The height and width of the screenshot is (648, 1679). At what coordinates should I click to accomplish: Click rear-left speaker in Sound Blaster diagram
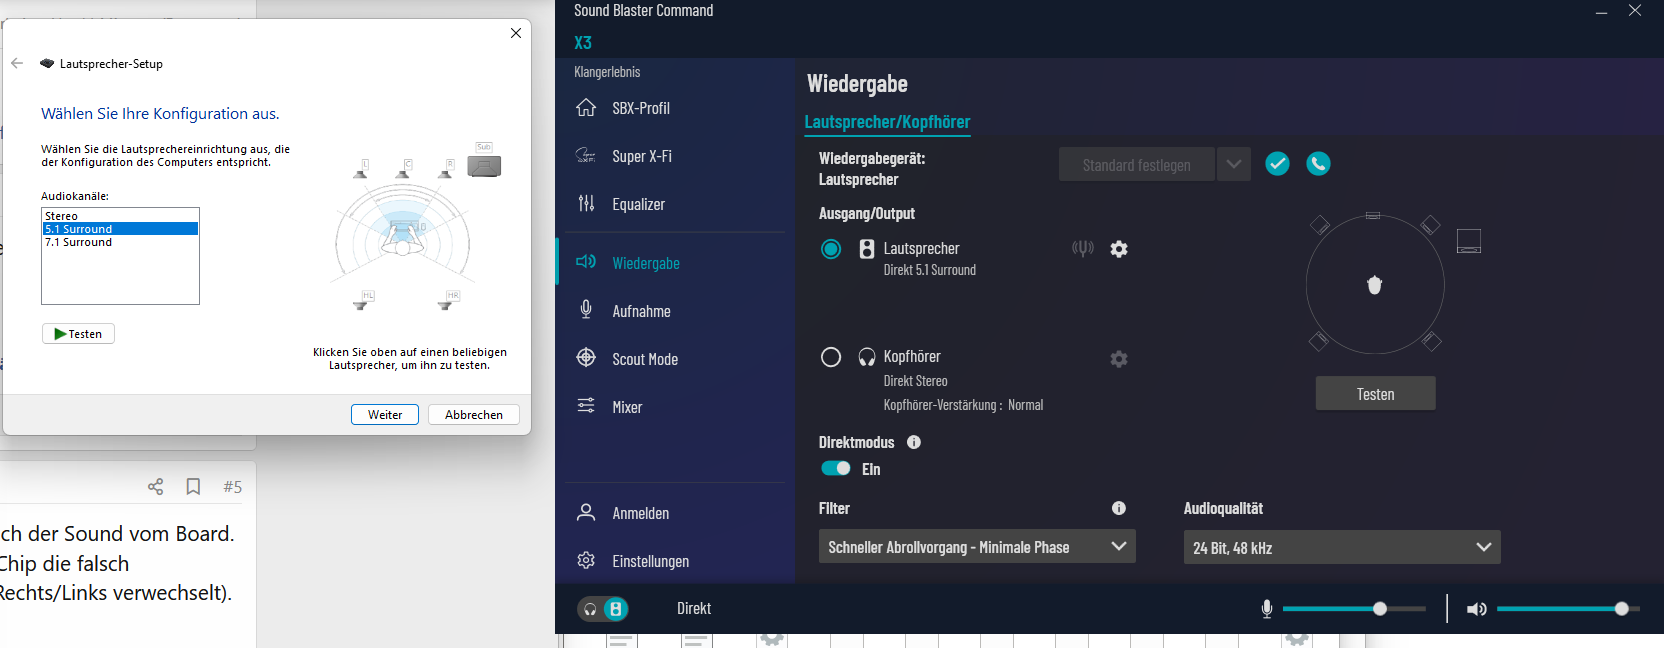click(x=1319, y=341)
